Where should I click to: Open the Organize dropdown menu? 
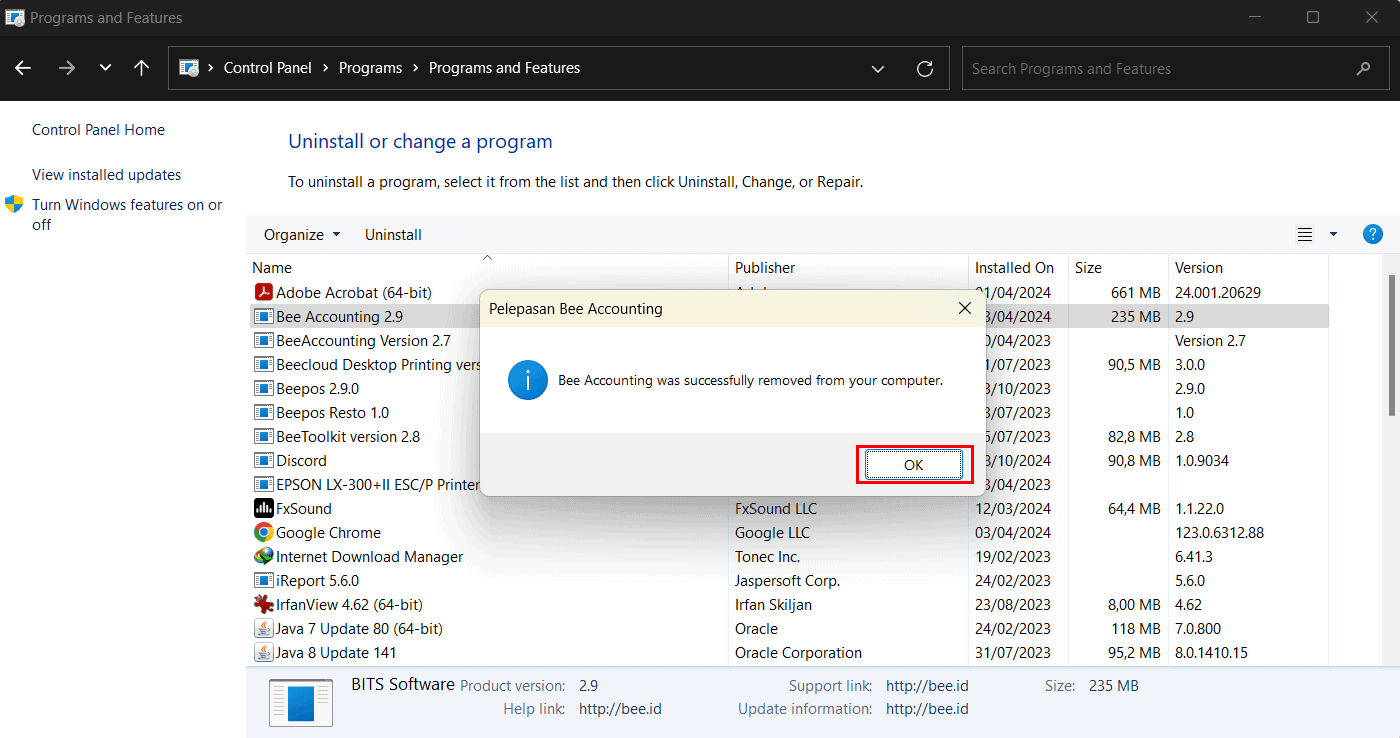coord(301,235)
